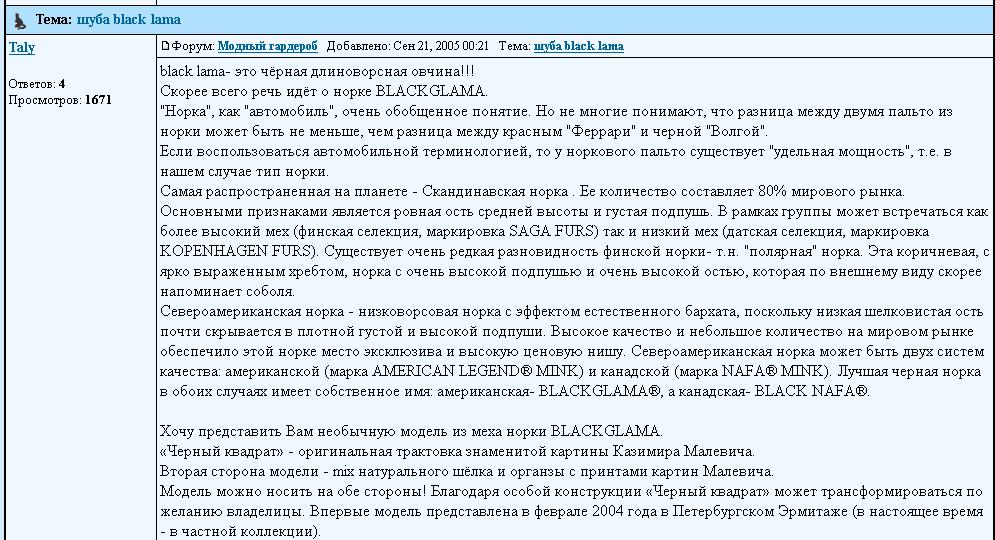Screen dimensions: 995x540
Task: Click the line "Скорее всего речь идёт о норке BLACKGLAMA."
Action: [x=324, y=91]
